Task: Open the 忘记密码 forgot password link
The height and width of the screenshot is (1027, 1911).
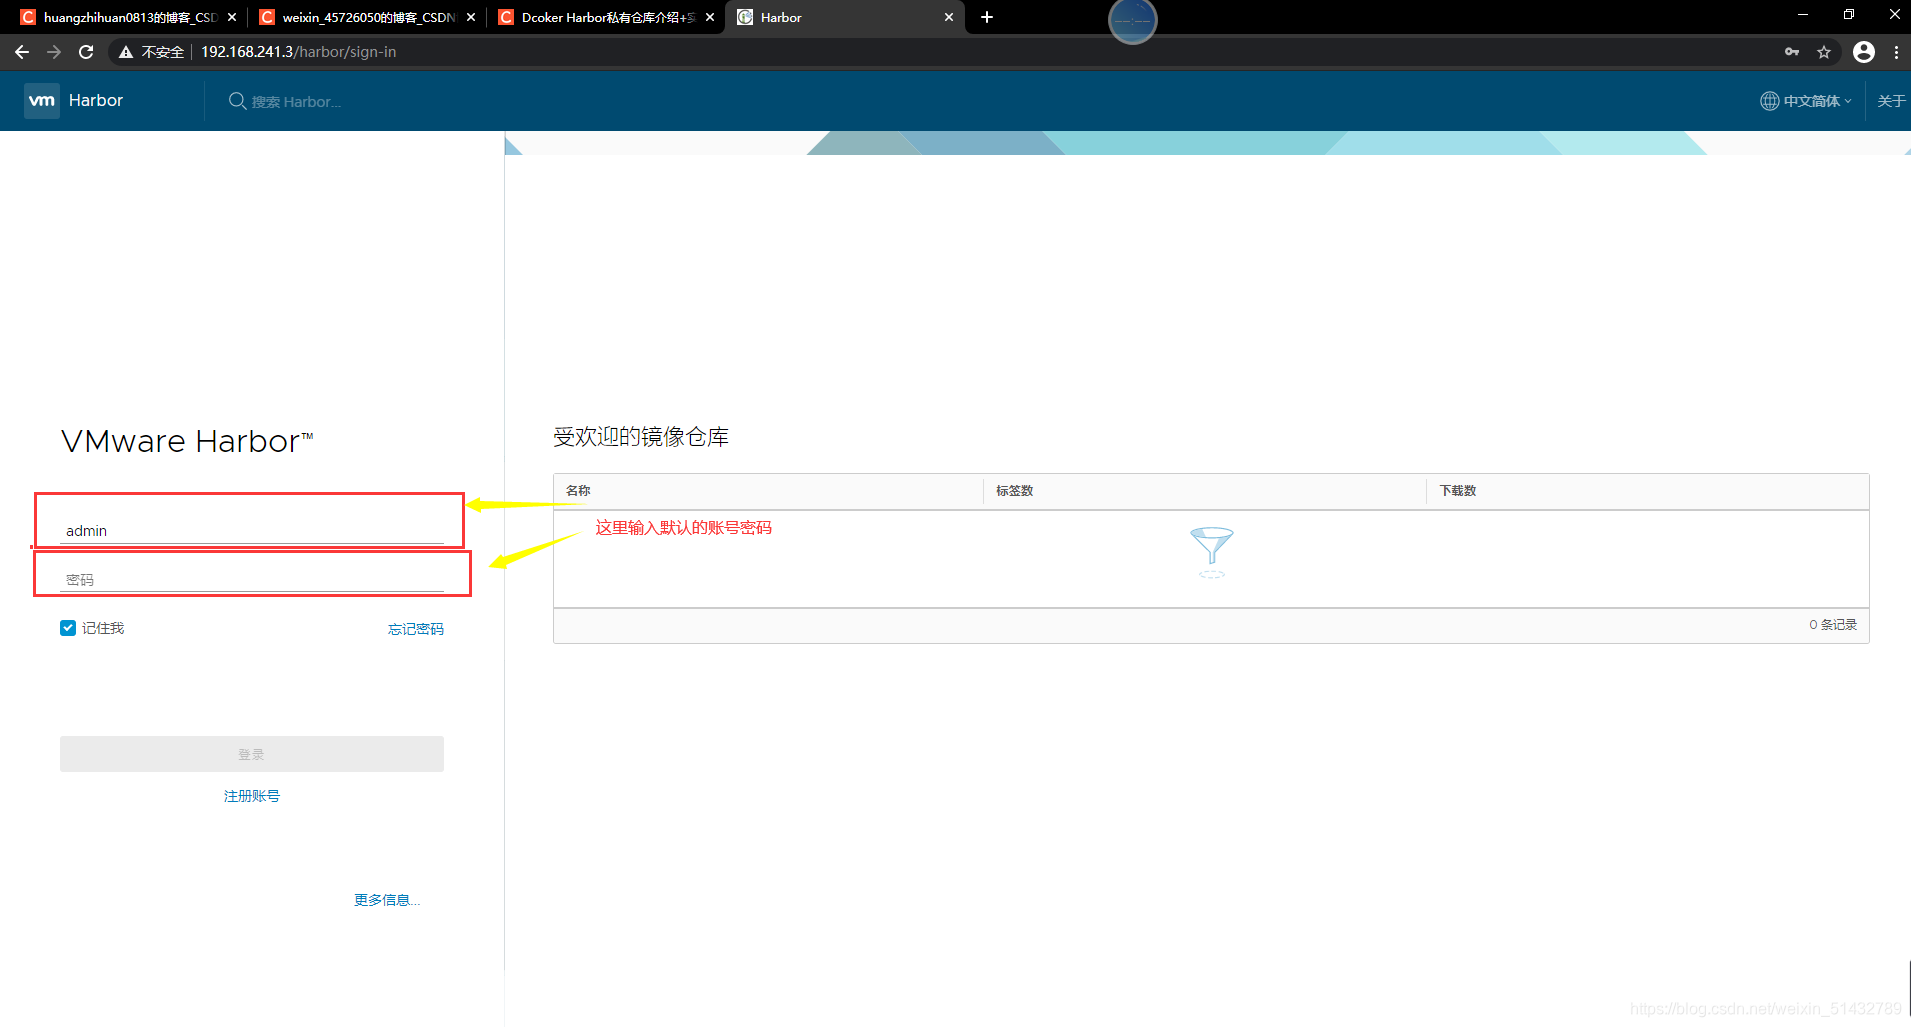Action: pyautogui.click(x=416, y=629)
